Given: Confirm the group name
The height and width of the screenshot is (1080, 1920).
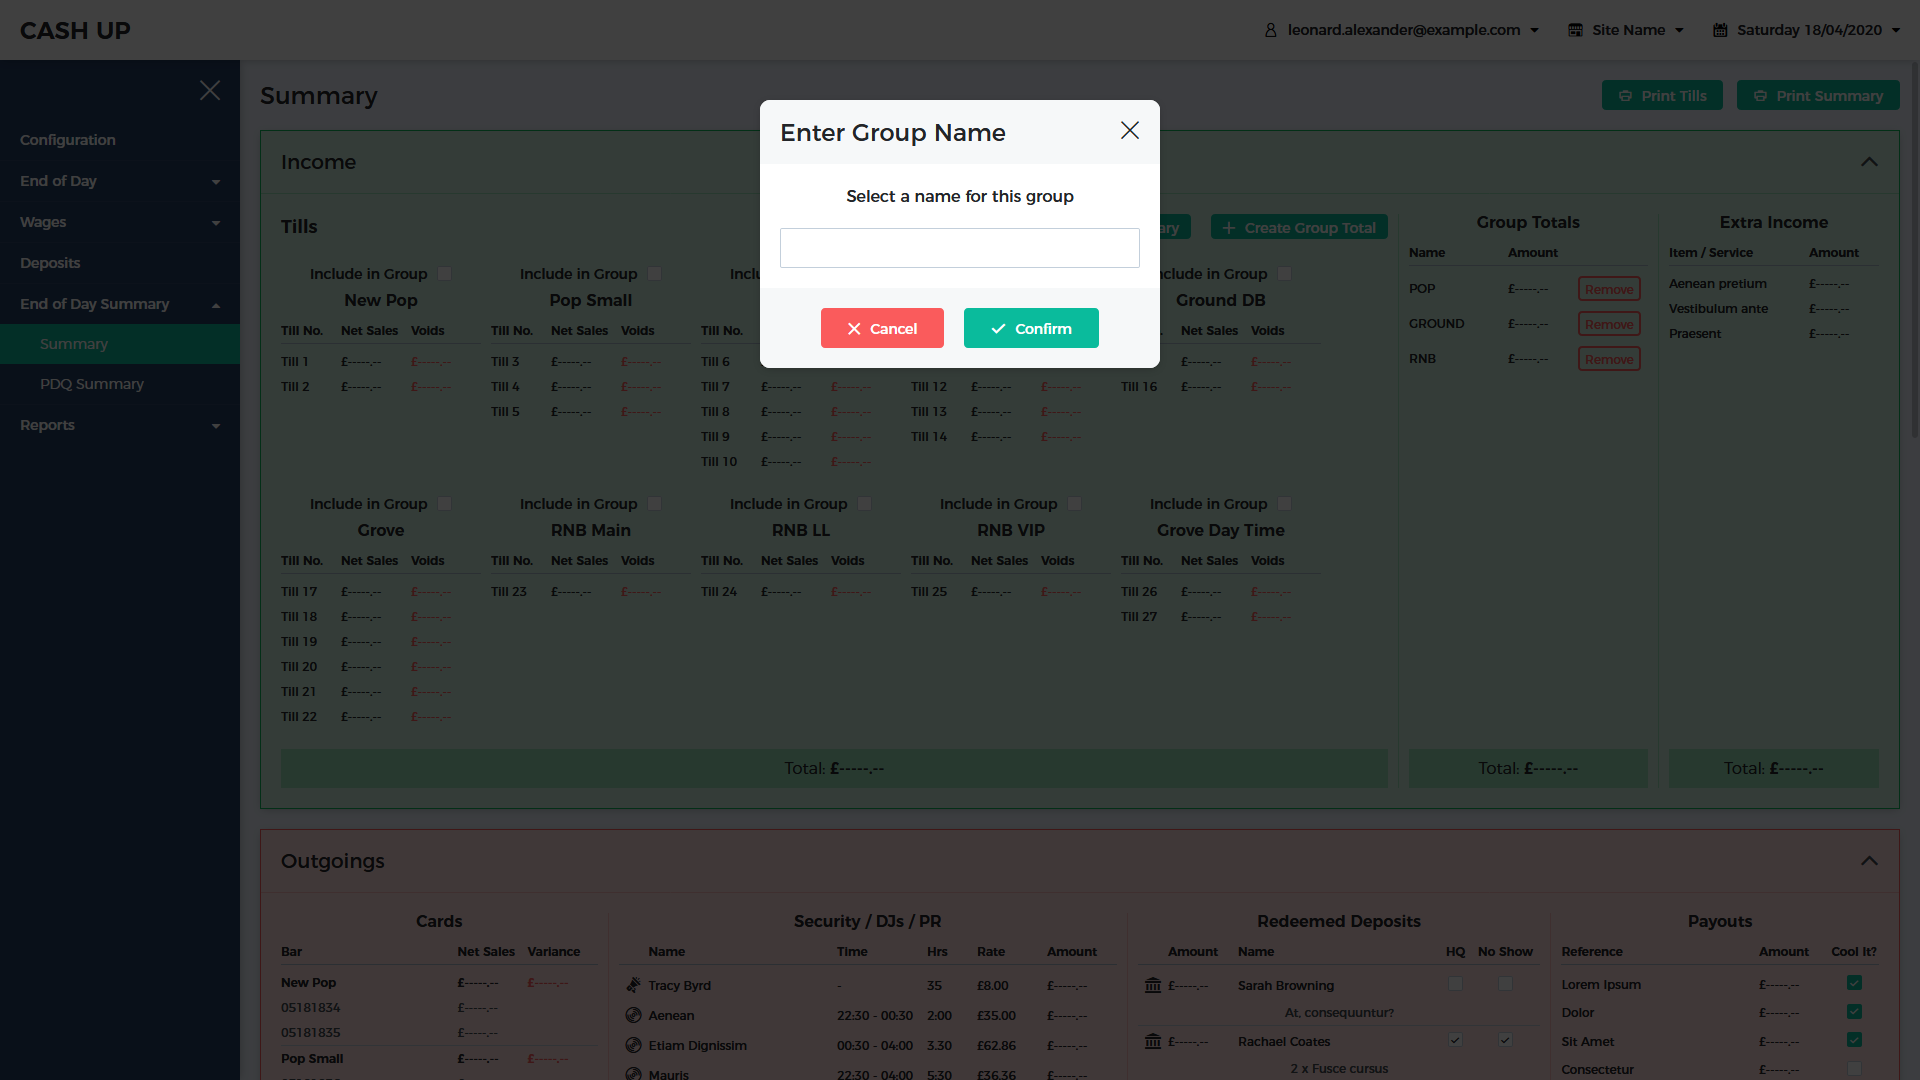Looking at the screenshot, I should click(x=1031, y=328).
